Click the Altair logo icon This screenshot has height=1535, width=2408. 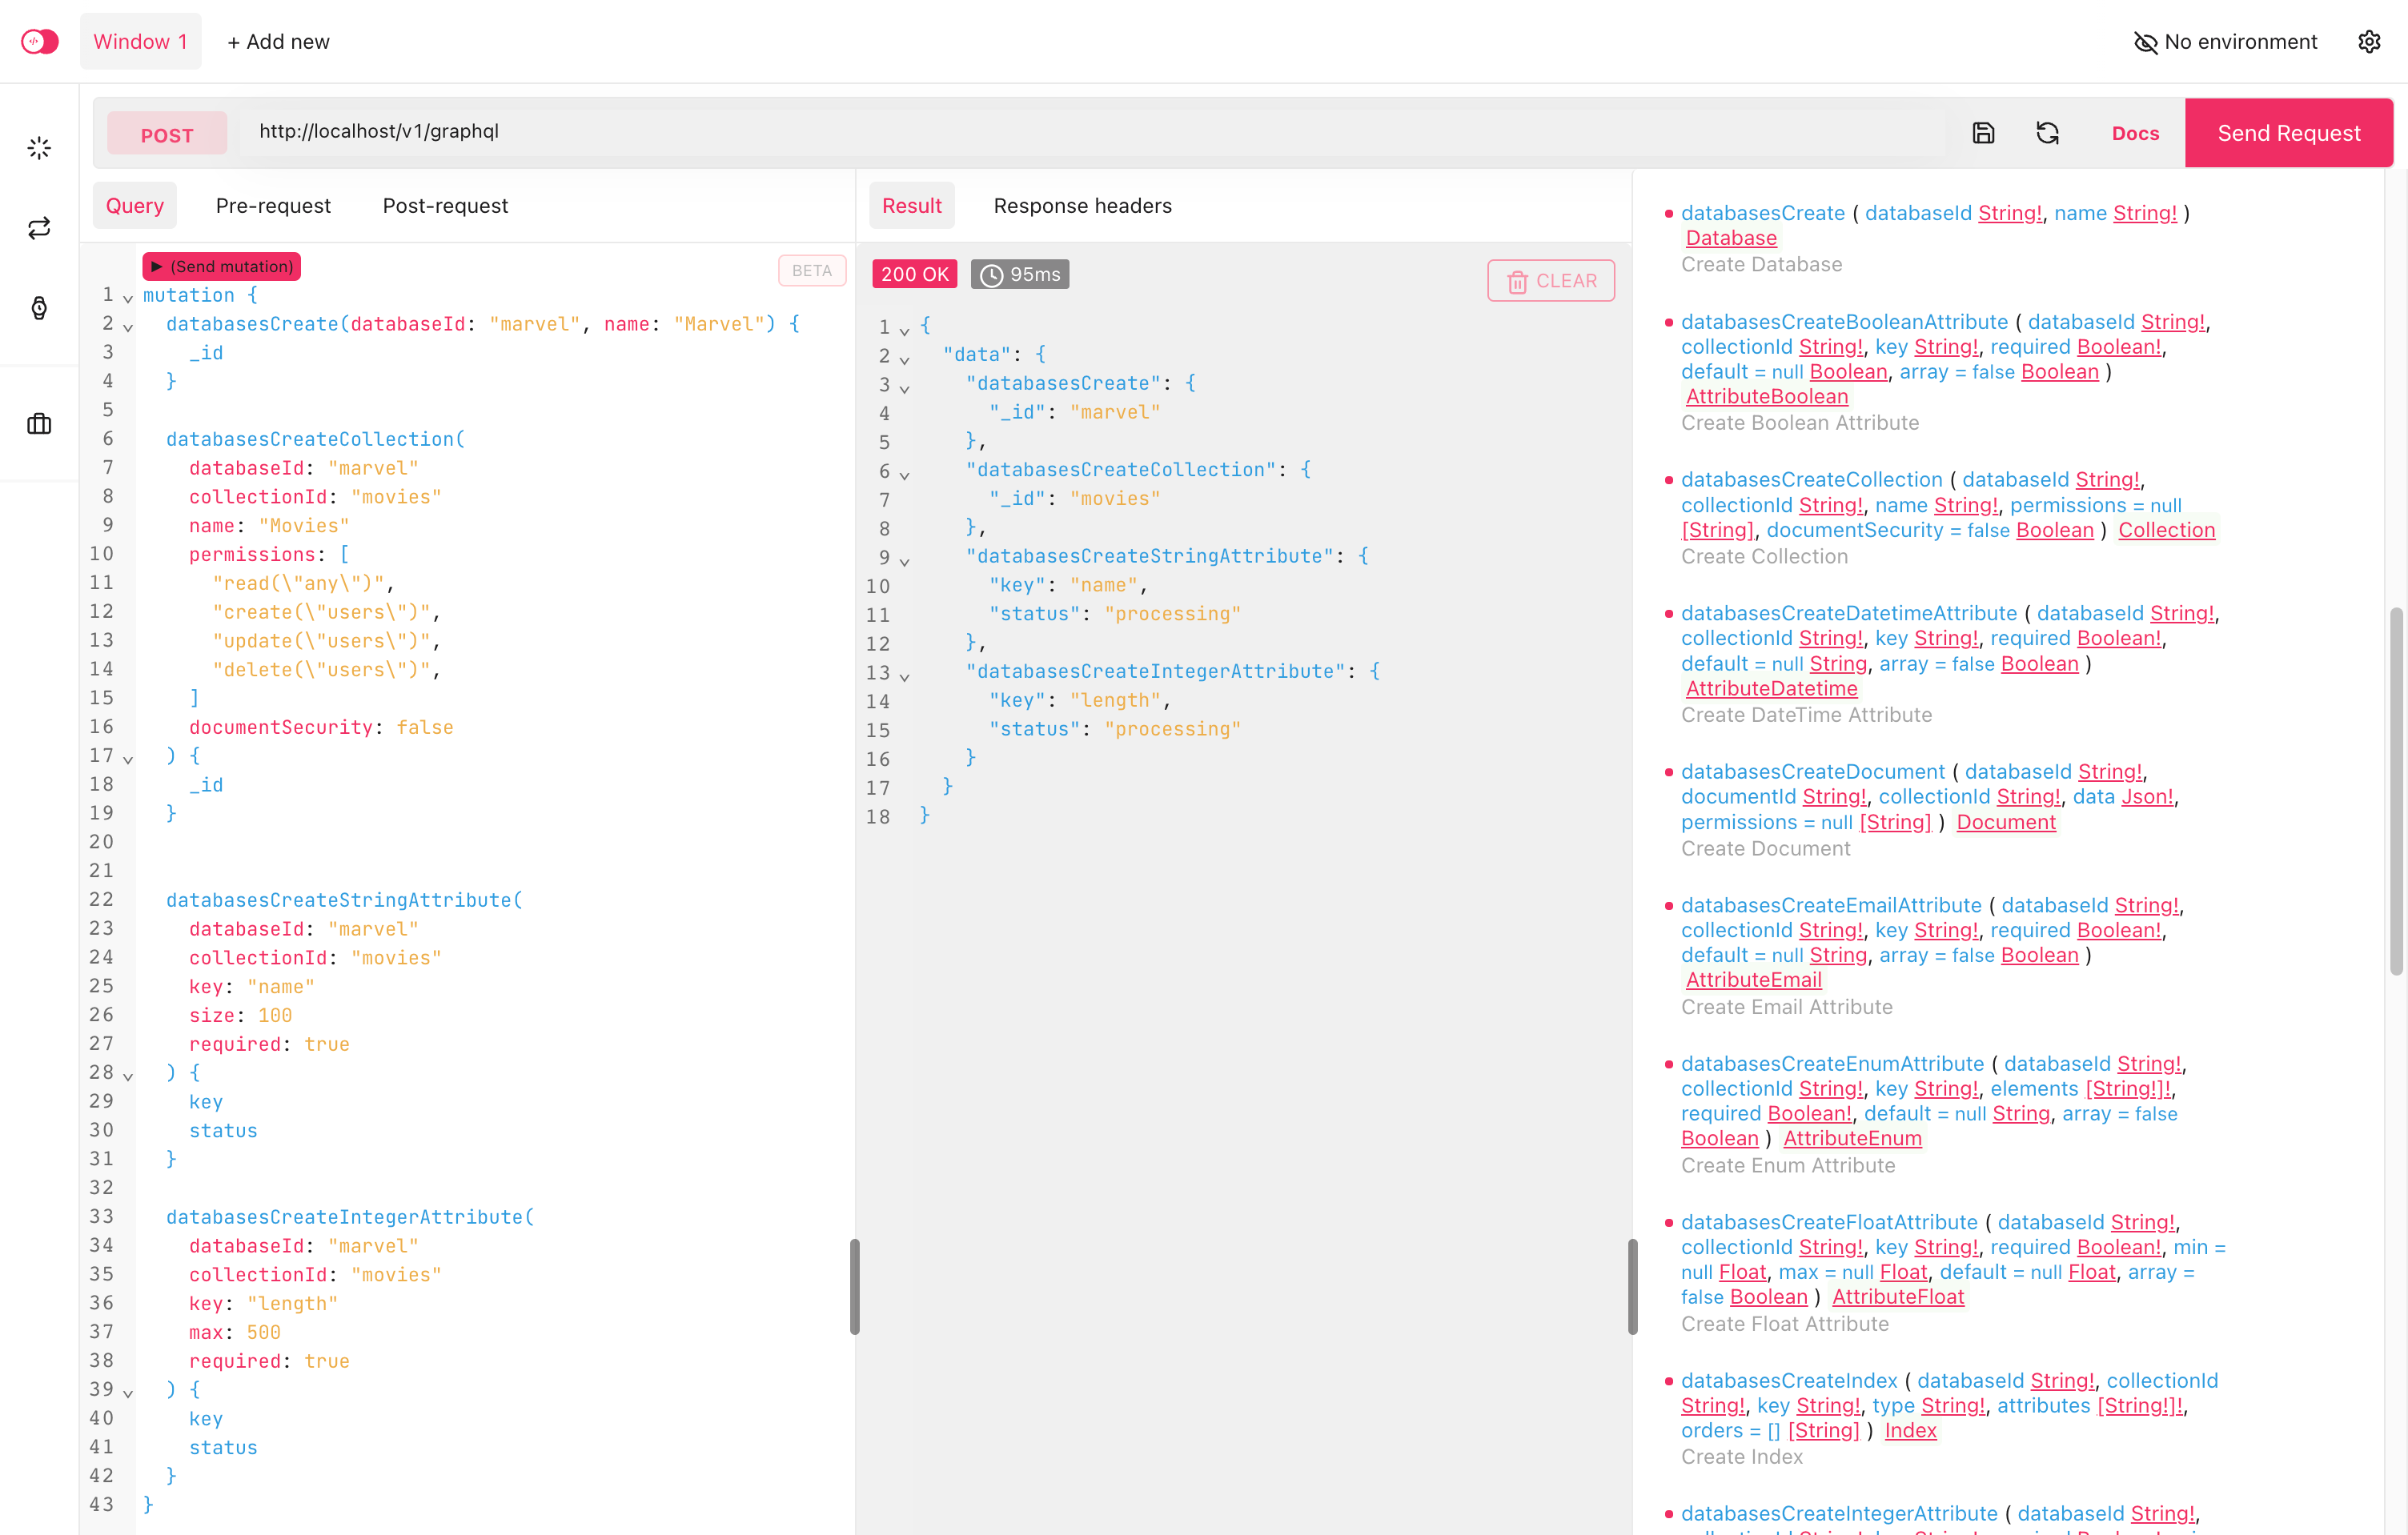(x=40, y=41)
